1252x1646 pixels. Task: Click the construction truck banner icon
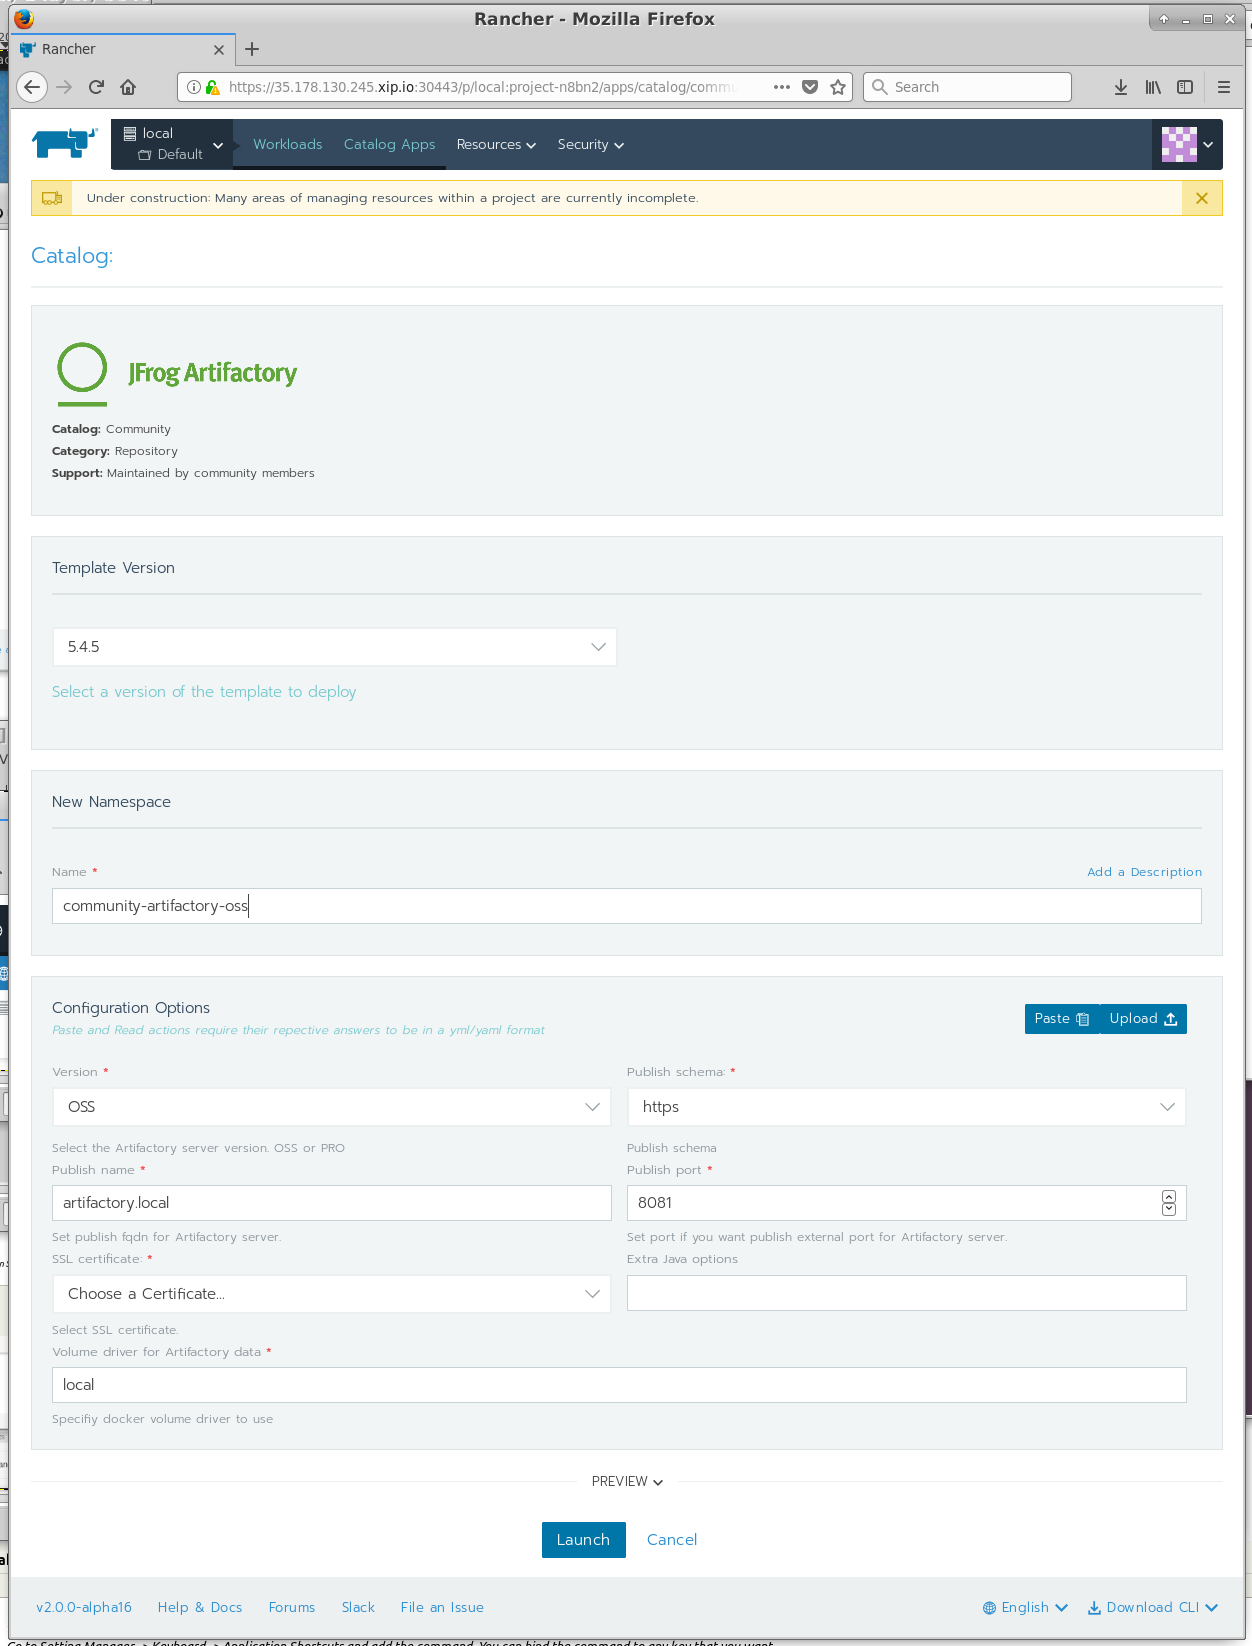52,198
